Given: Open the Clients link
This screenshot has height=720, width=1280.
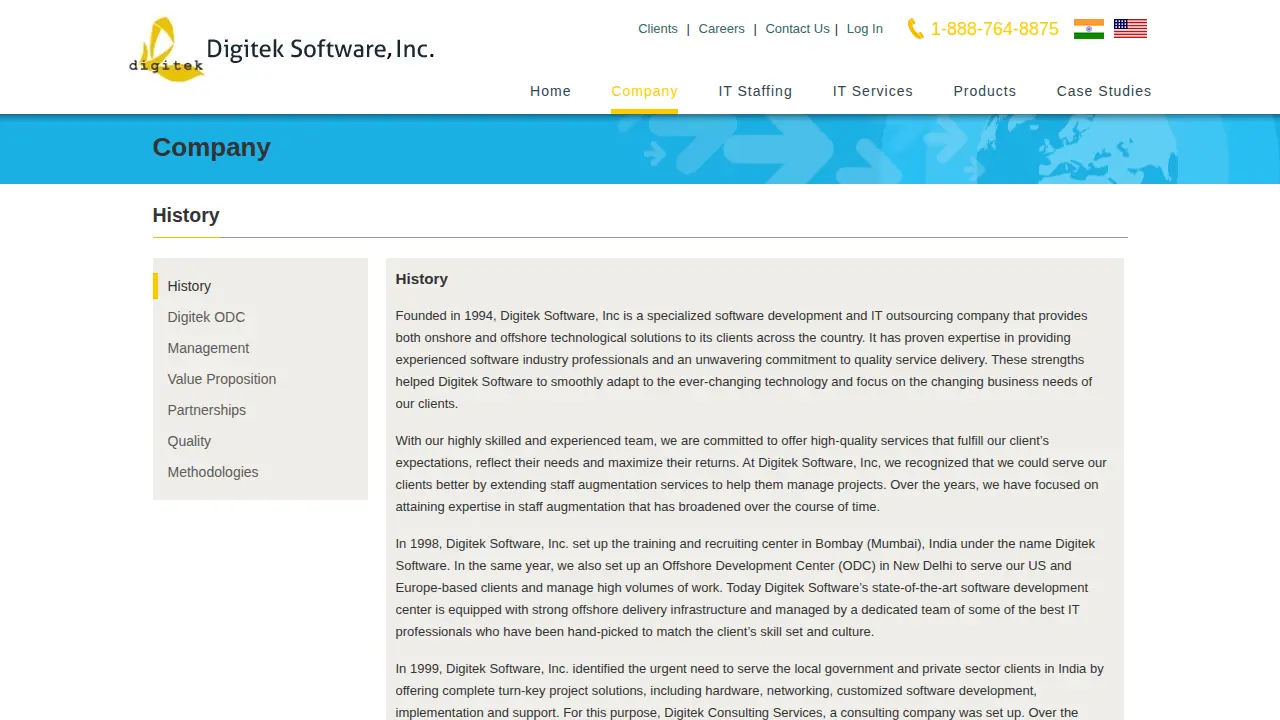Looking at the screenshot, I should pos(658,29).
